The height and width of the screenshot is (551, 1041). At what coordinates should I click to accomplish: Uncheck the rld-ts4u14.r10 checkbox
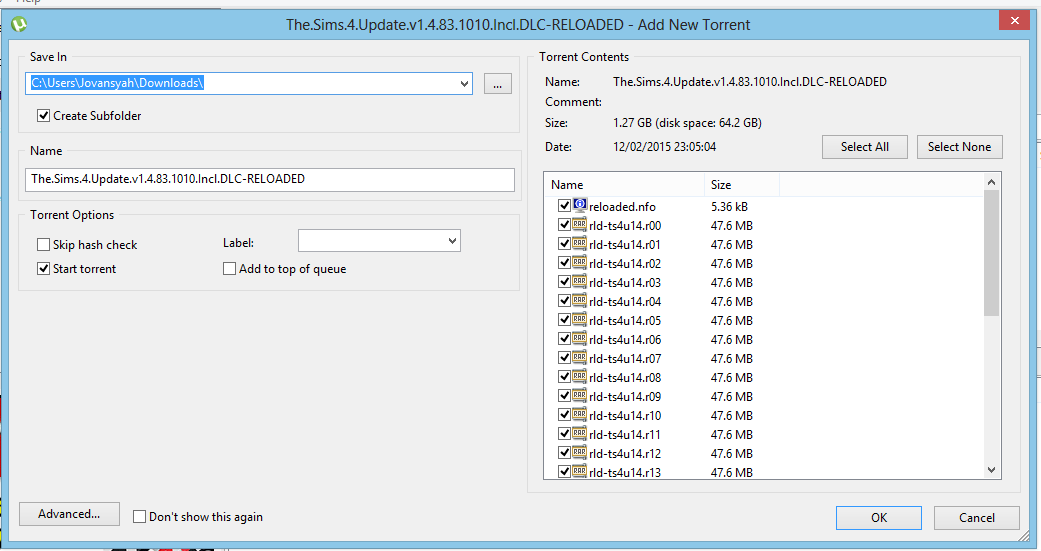pyautogui.click(x=564, y=415)
